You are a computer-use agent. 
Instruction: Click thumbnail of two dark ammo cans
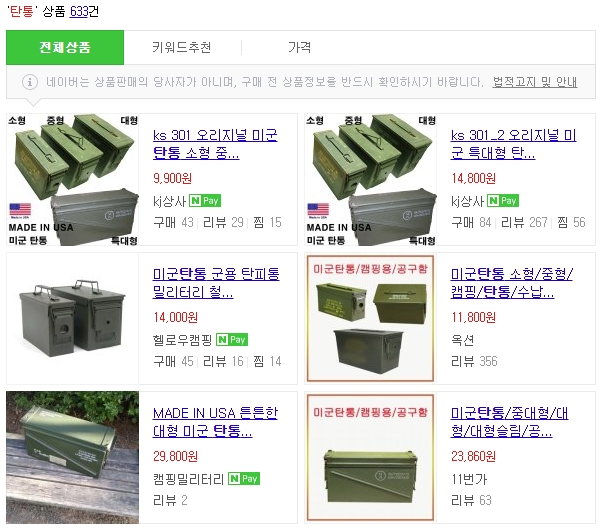pos(72,318)
